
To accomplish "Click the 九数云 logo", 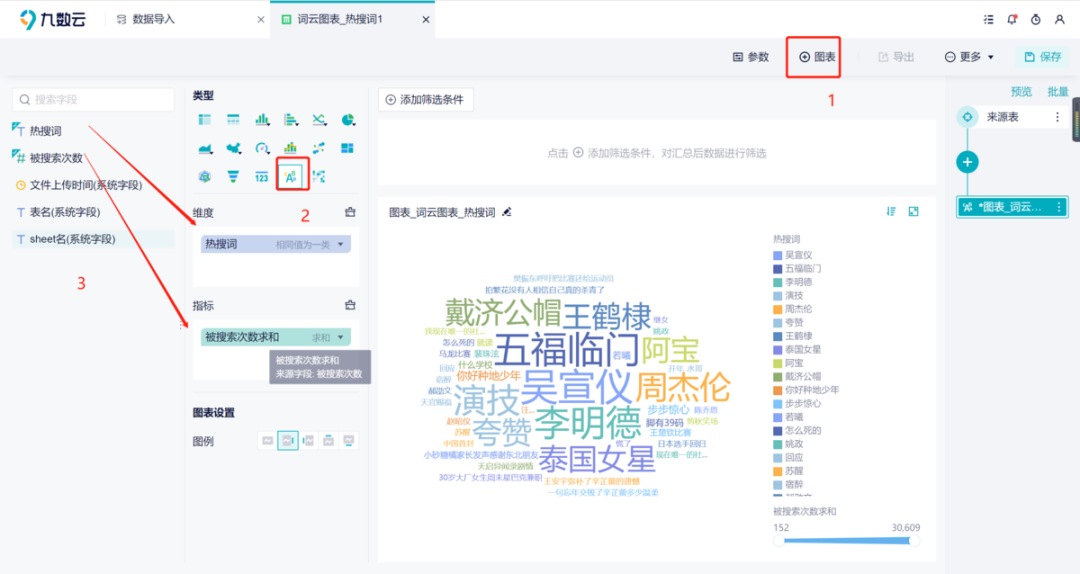I will coord(52,19).
